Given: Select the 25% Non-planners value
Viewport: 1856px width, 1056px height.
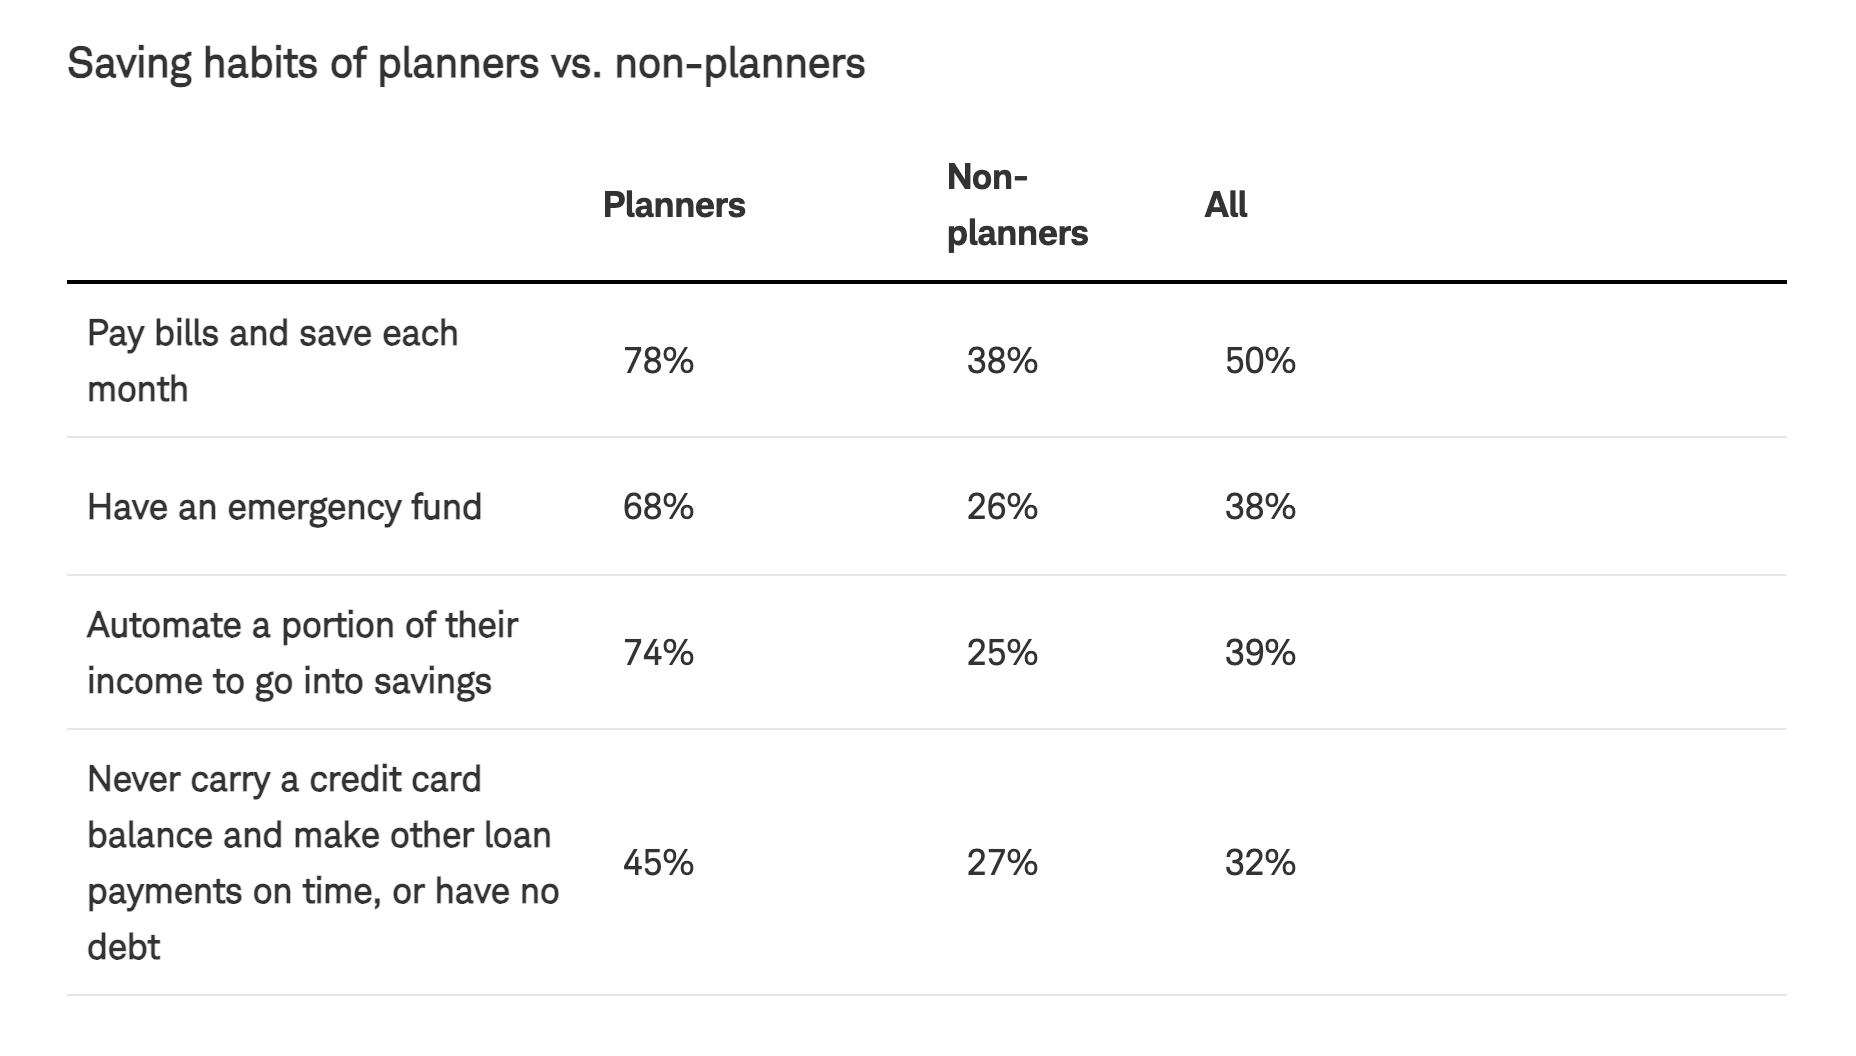Looking at the screenshot, I should [x=1002, y=653].
